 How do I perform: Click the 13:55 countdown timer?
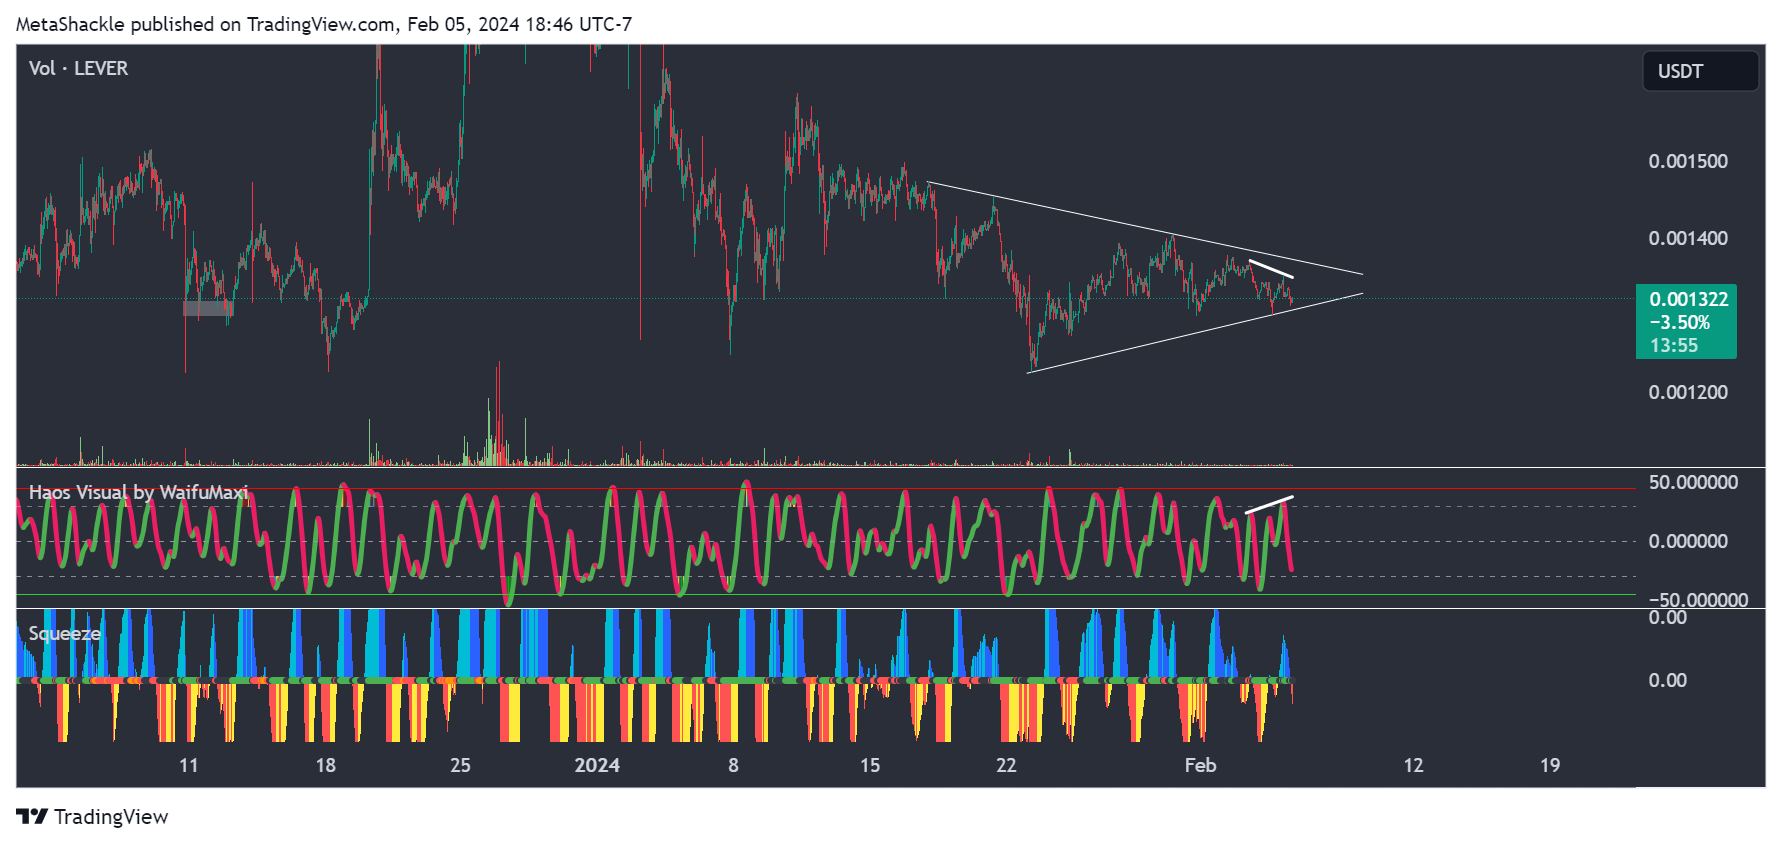pos(1673,345)
